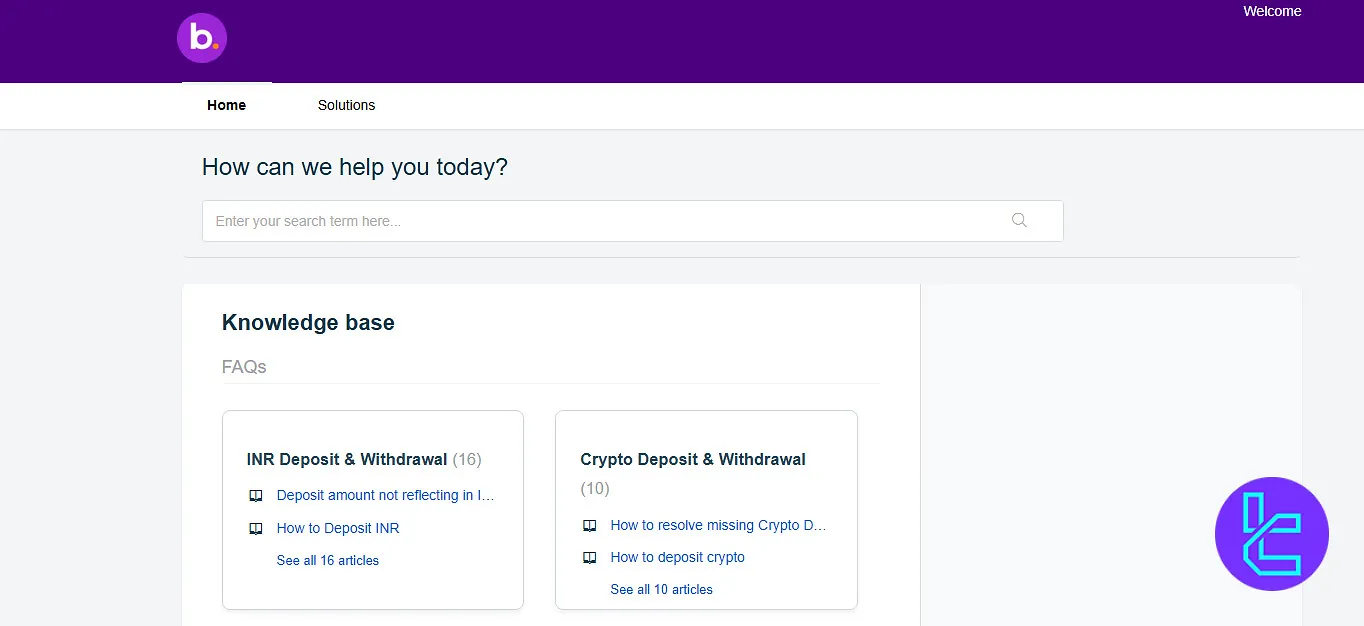Screen dimensions: 1364x626
Task: Select the Home tab
Action: tap(226, 105)
